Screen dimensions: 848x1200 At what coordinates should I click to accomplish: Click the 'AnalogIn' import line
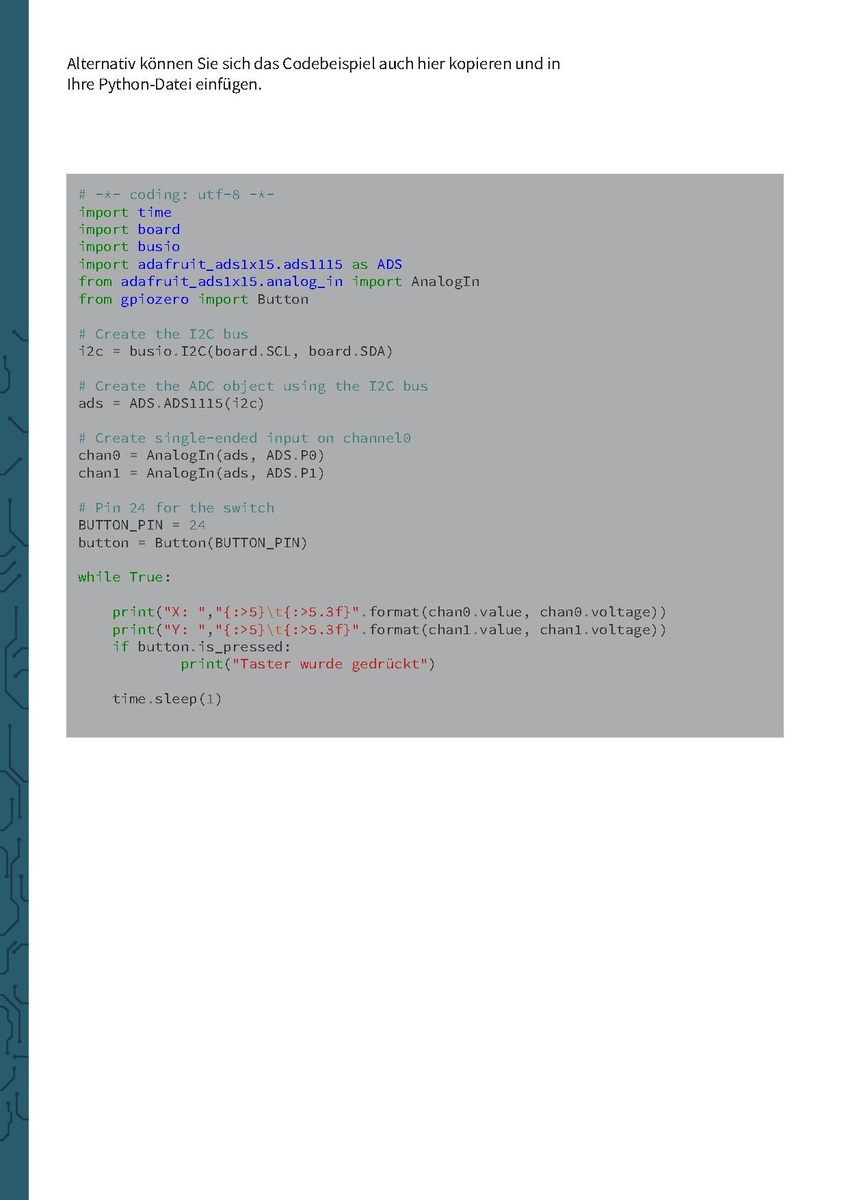(279, 281)
